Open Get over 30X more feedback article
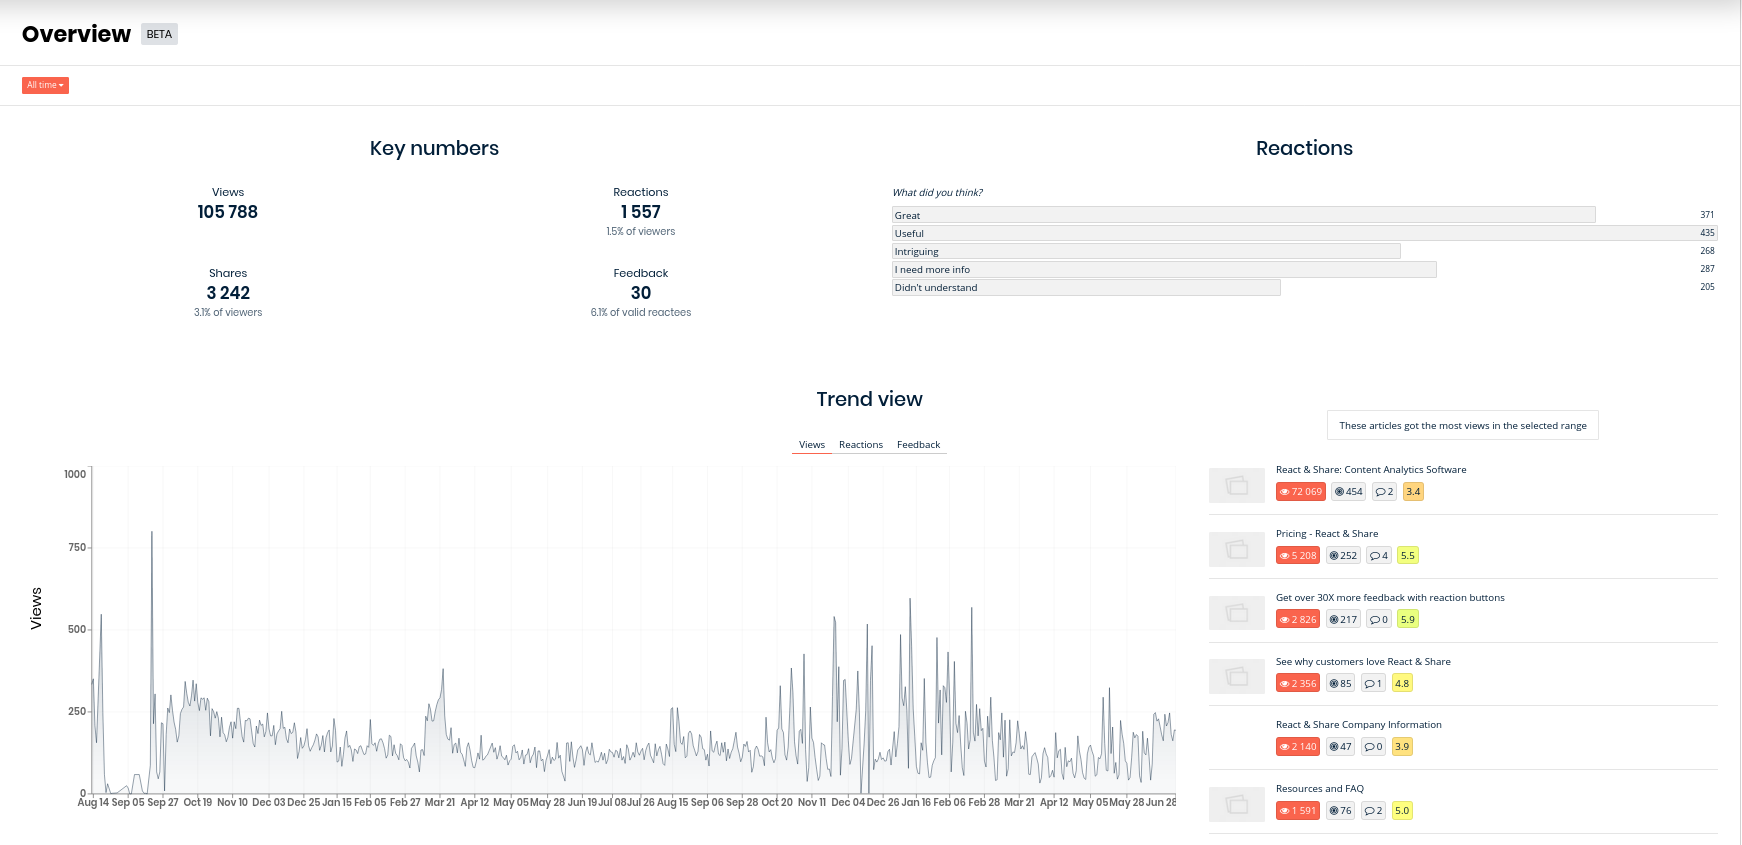This screenshot has height=845, width=1742. click(1390, 598)
